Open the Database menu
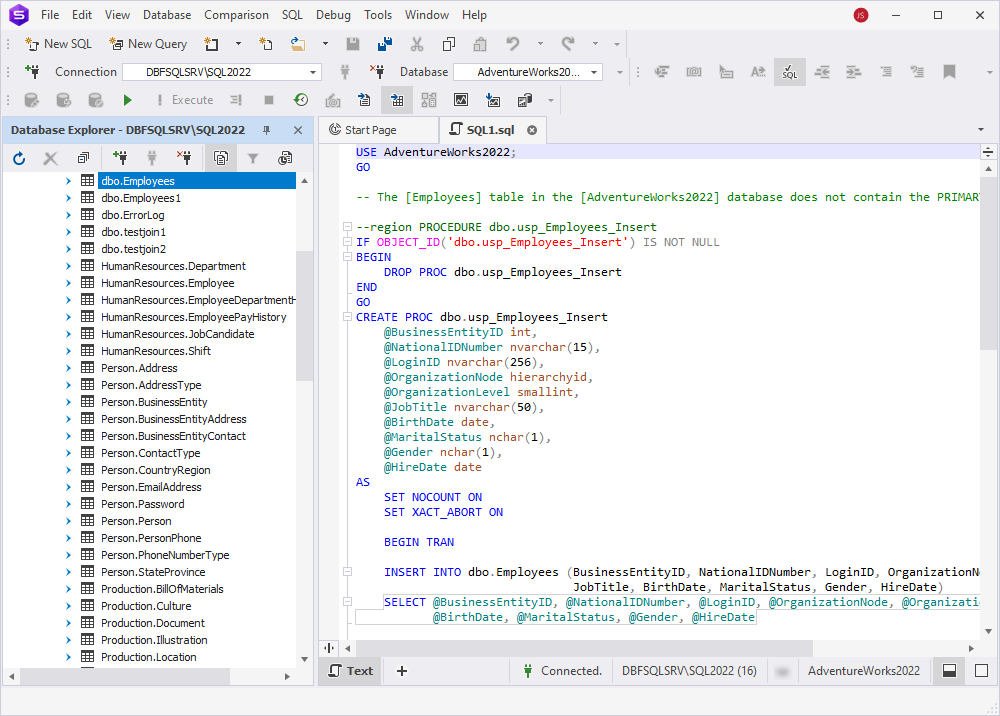 tap(167, 15)
